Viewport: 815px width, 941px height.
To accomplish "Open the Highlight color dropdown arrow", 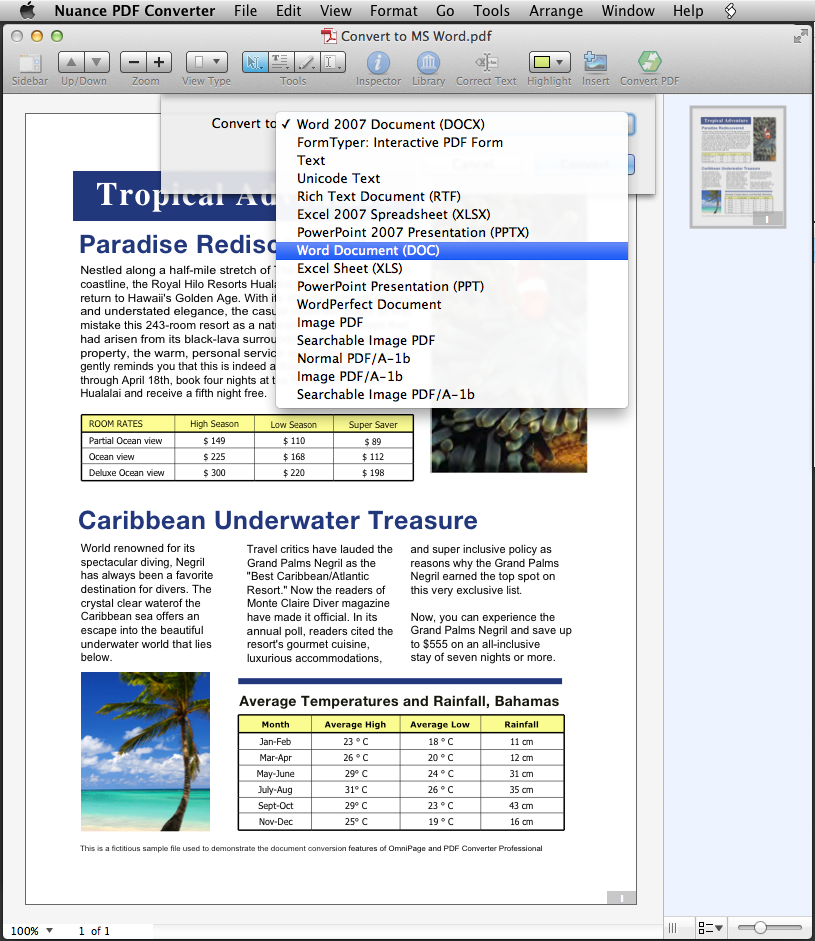I will pyautogui.click(x=561, y=62).
